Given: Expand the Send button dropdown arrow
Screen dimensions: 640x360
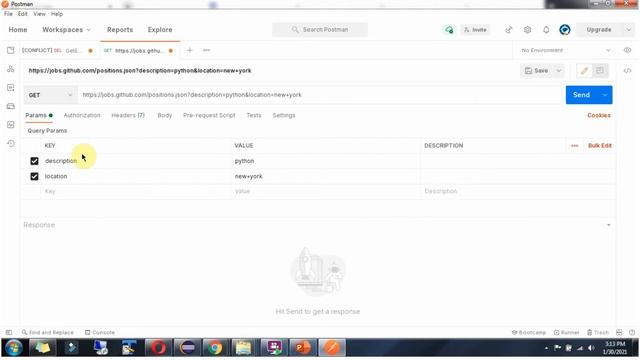Looking at the screenshot, I should (604, 95).
